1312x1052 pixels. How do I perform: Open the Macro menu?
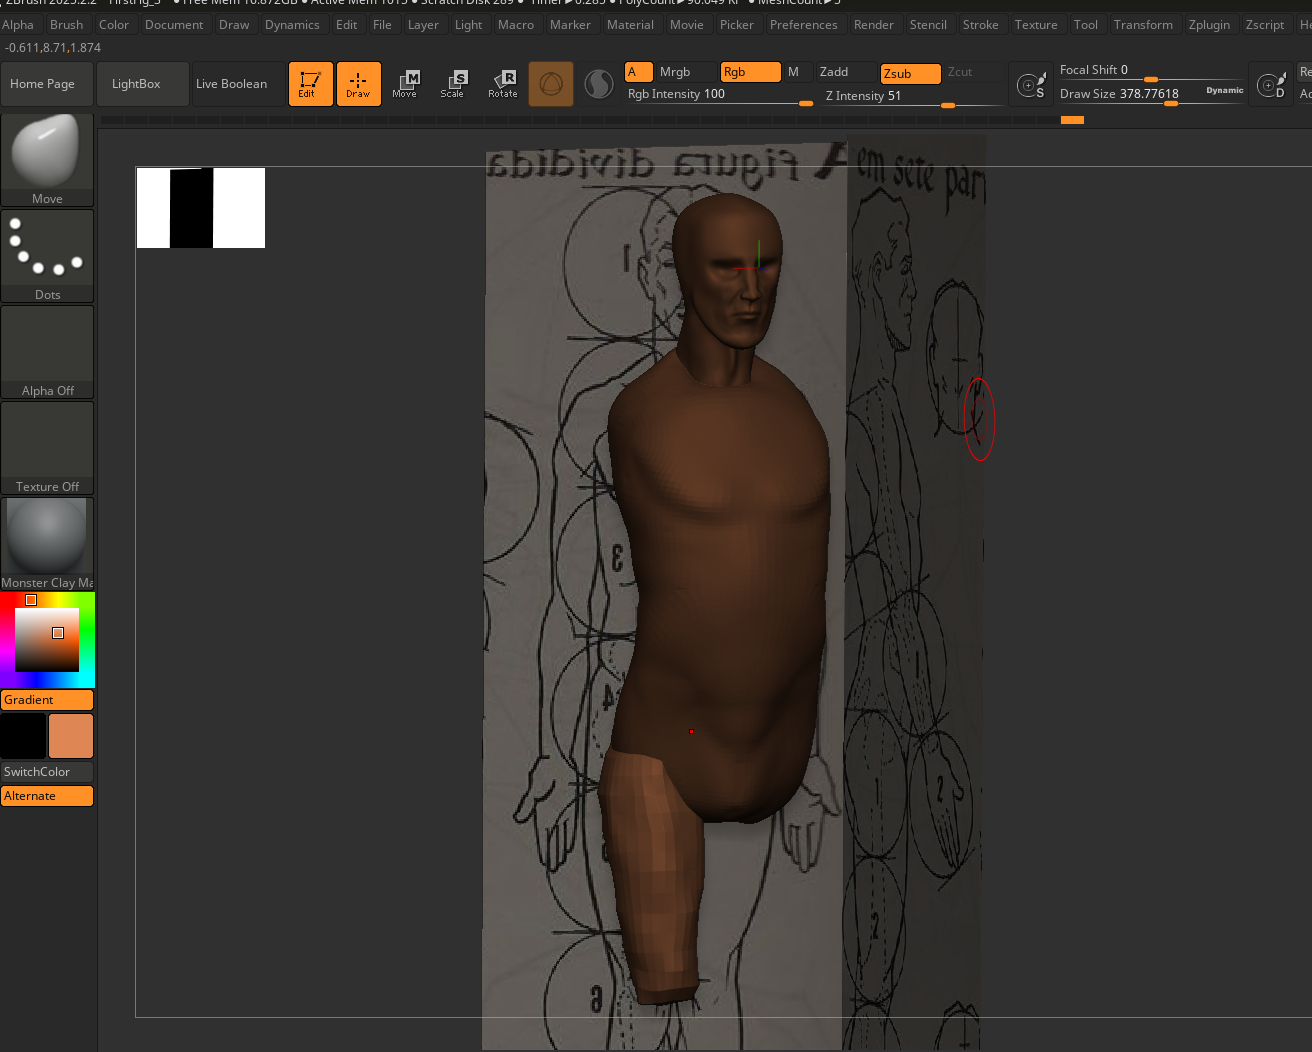pyautogui.click(x=516, y=25)
